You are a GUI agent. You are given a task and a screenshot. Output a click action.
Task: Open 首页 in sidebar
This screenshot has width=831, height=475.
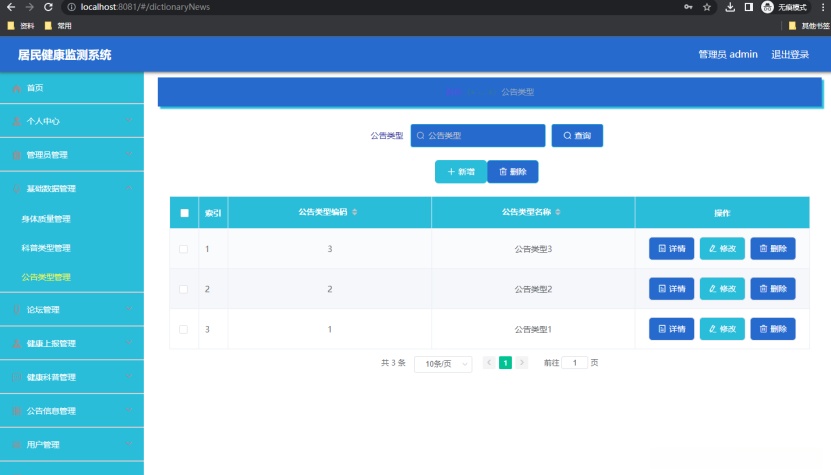coord(72,88)
